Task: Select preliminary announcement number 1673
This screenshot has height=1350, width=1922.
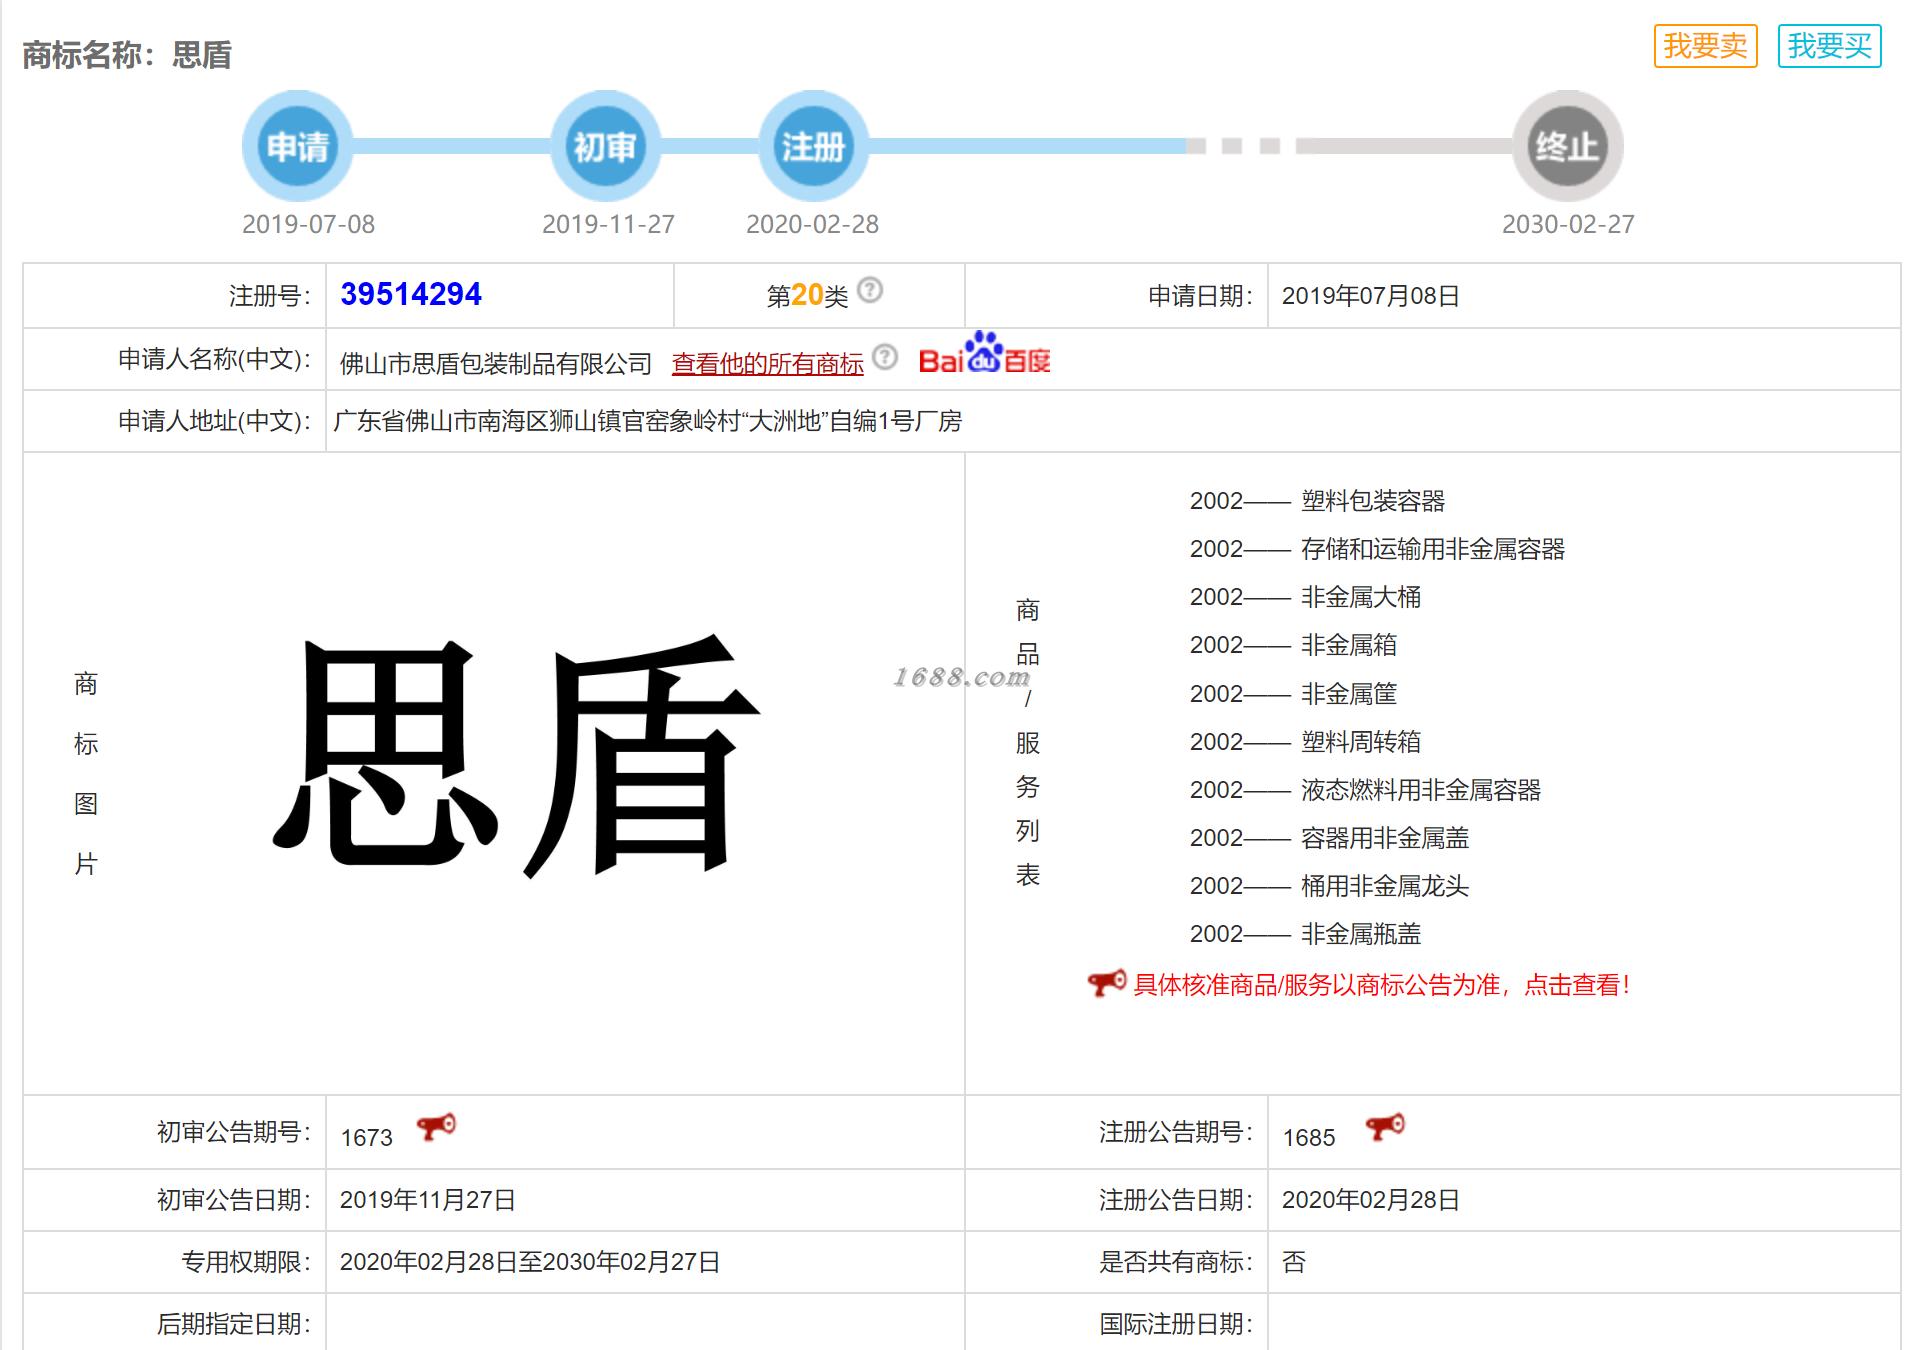Action: (366, 1138)
